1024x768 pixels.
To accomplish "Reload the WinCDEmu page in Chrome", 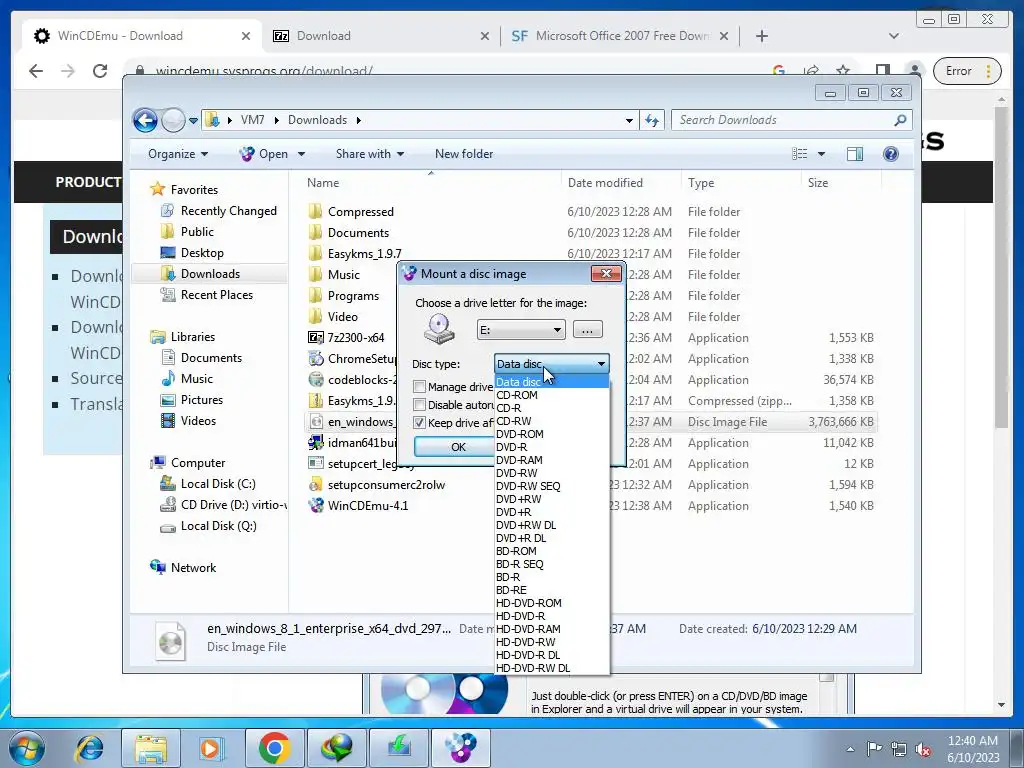I will pos(99,71).
